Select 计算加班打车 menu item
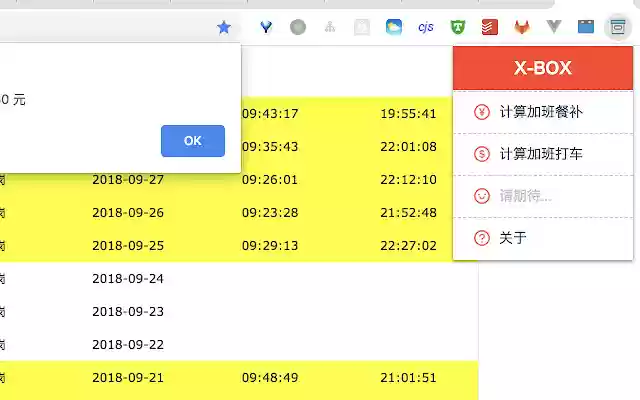640x400 pixels. [x=540, y=154]
